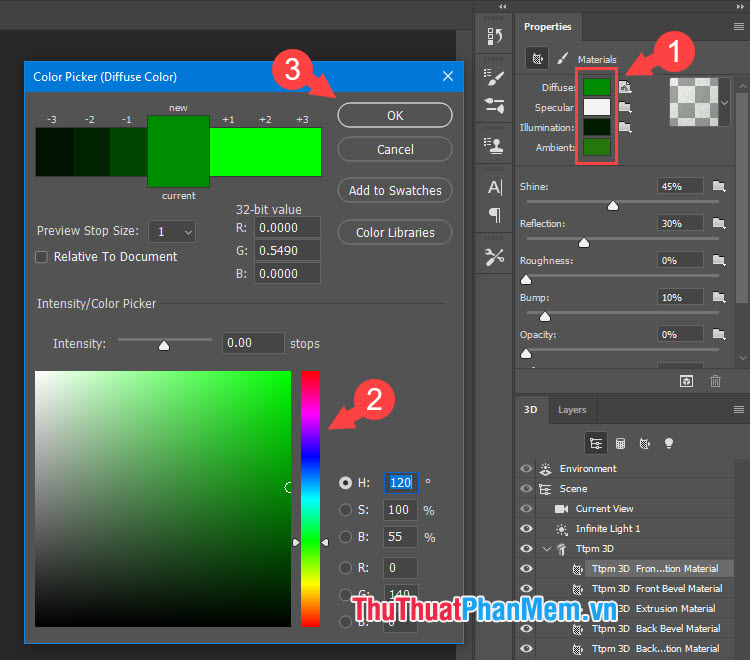Filter 3D panel by materials
The height and width of the screenshot is (660, 750).
point(645,443)
